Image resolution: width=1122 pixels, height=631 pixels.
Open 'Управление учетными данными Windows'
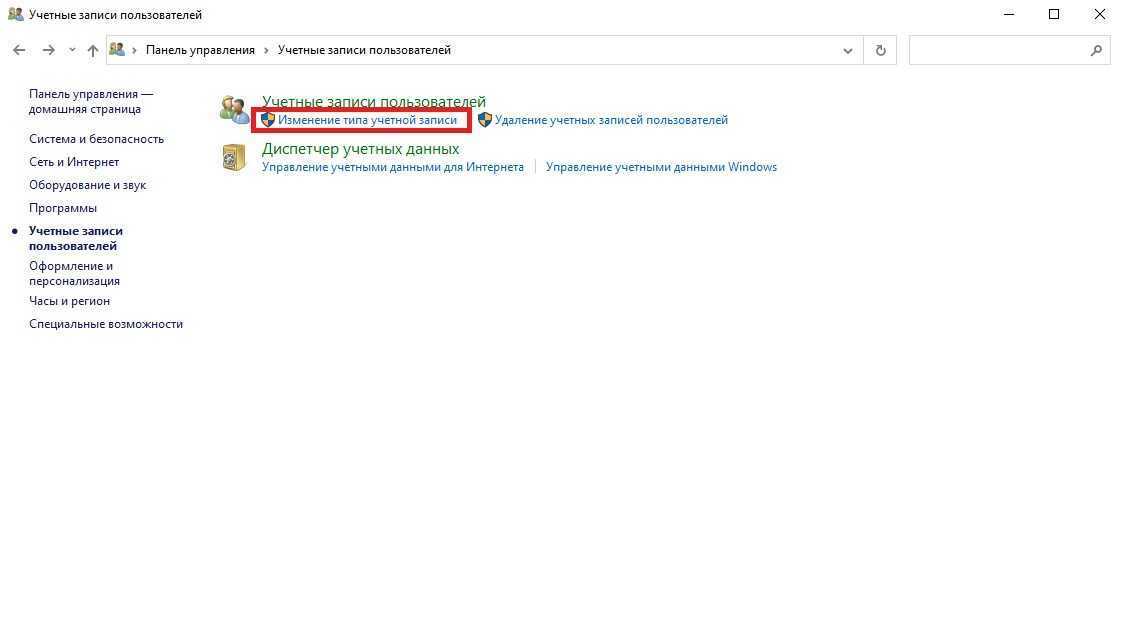click(x=661, y=167)
